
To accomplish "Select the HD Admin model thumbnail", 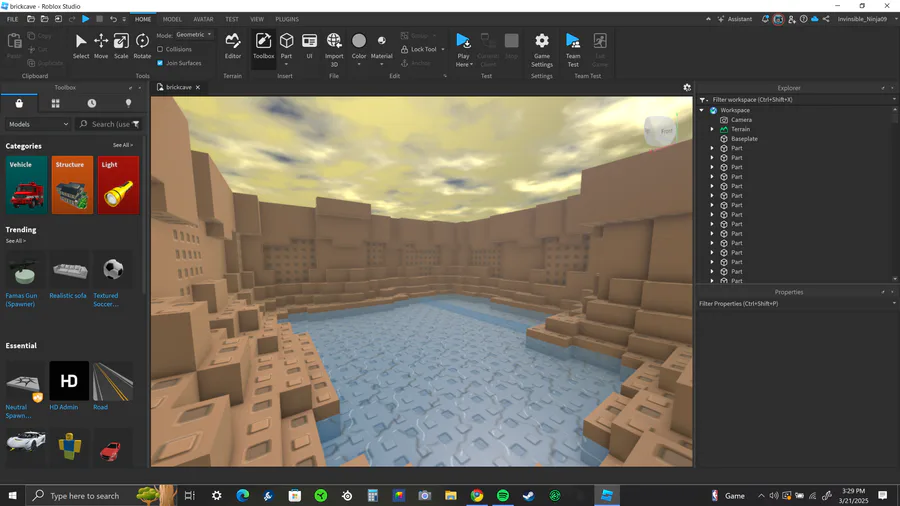I will [x=69, y=380].
